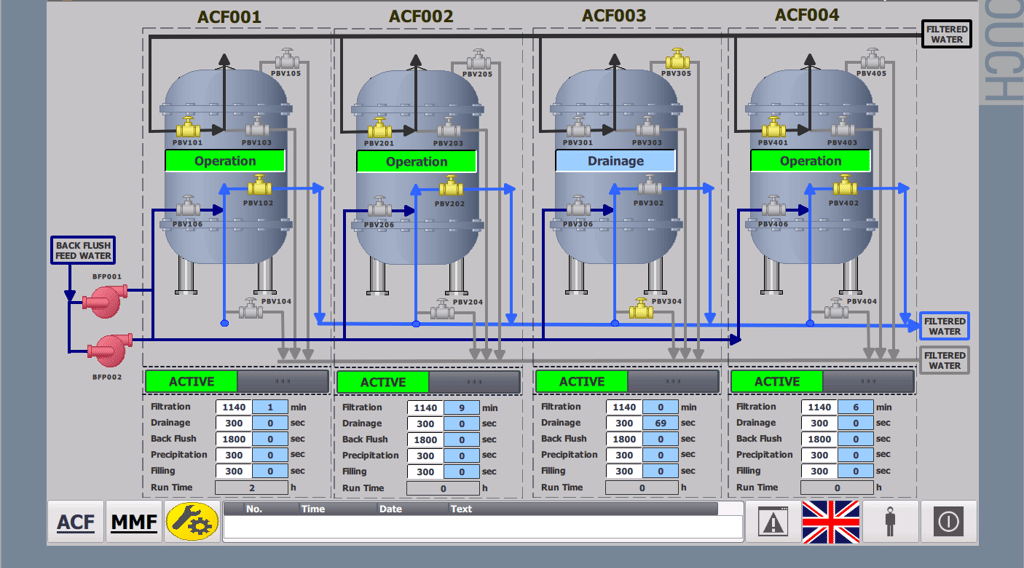
Task: Edit ACF004 Filling setpoint 300
Action: coord(819,471)
